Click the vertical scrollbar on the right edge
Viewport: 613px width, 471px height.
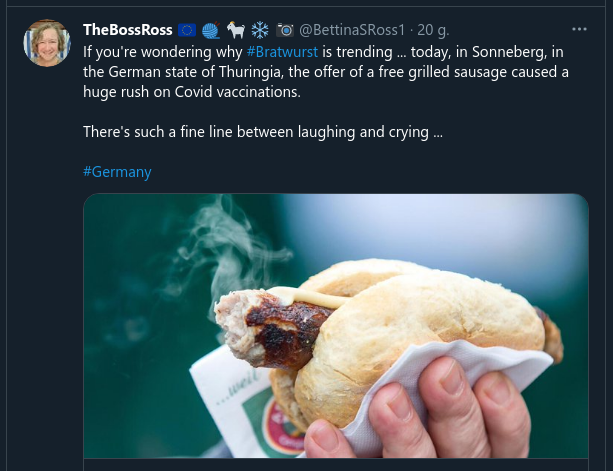click(608, 235)
